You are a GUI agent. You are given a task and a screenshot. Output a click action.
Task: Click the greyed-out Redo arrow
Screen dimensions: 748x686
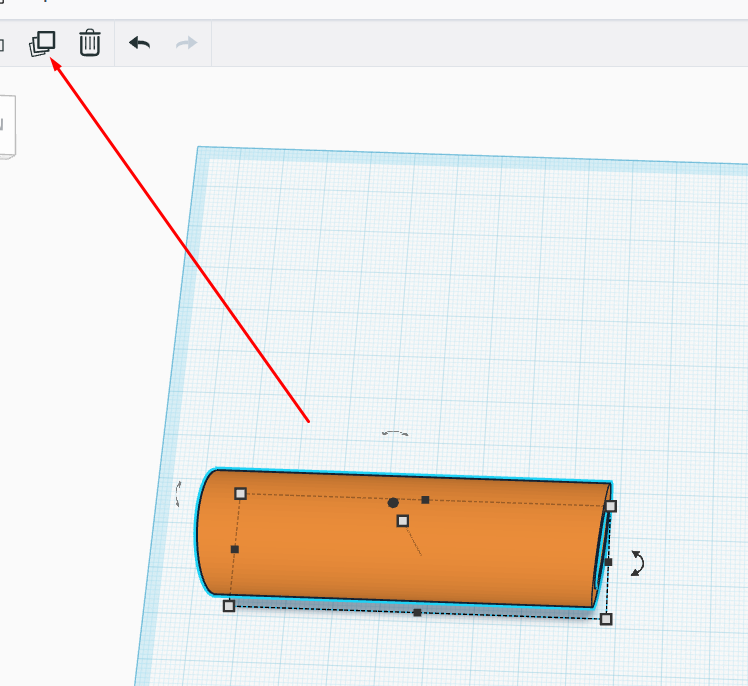coord(186,43)
